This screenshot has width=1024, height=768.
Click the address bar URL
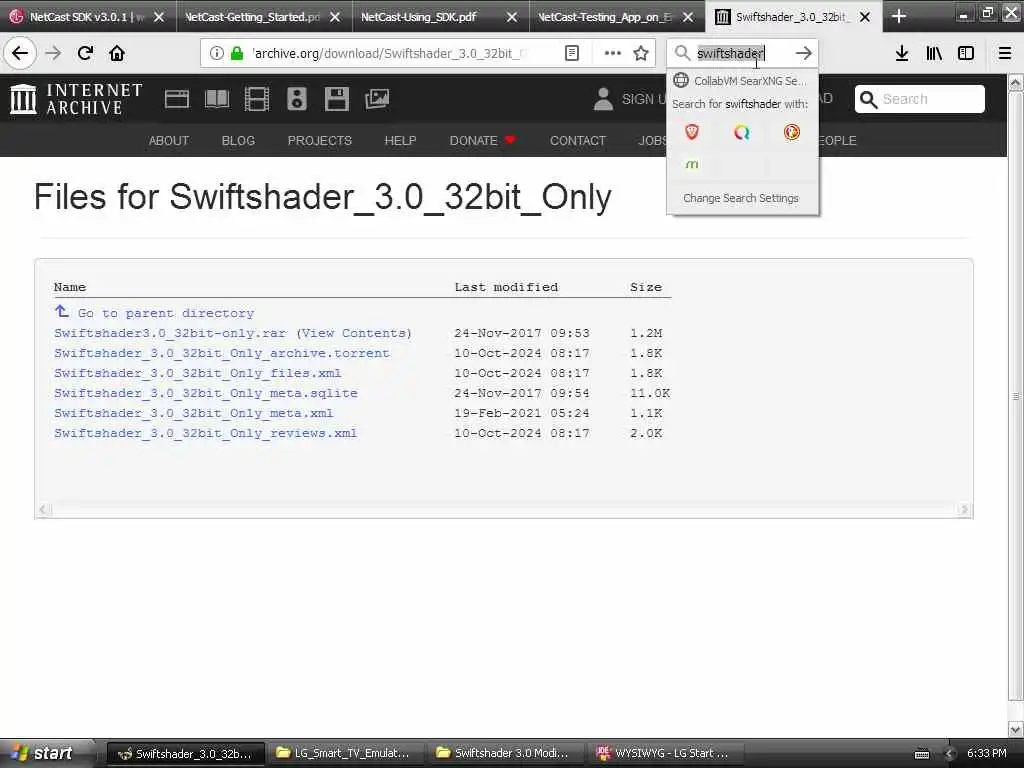click(x=389, y=53)
